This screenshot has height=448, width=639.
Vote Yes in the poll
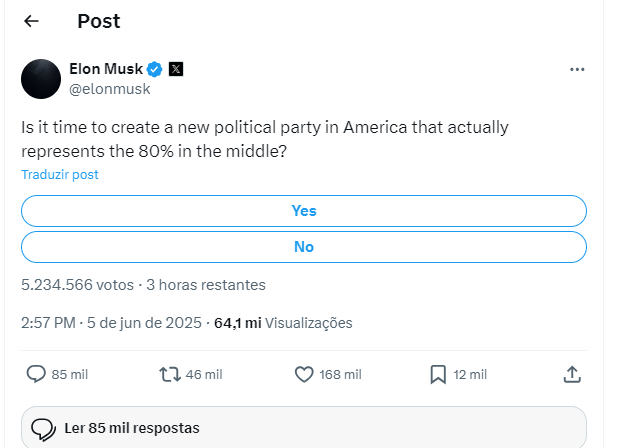[304, 211]
